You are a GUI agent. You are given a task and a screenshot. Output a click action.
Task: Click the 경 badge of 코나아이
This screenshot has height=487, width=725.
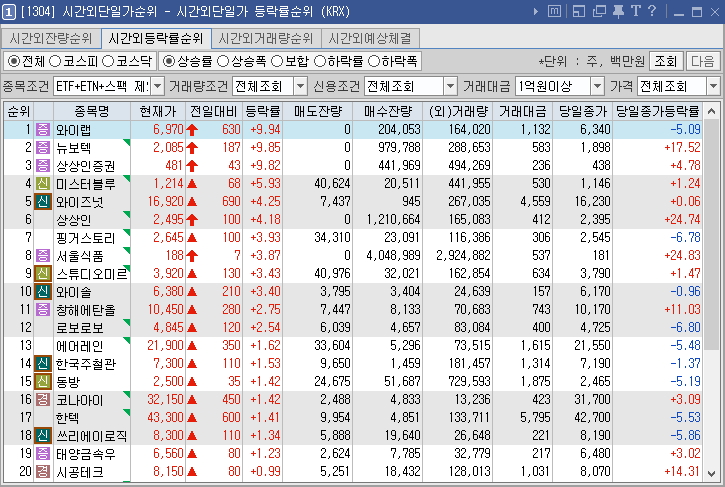pos(43,400)
